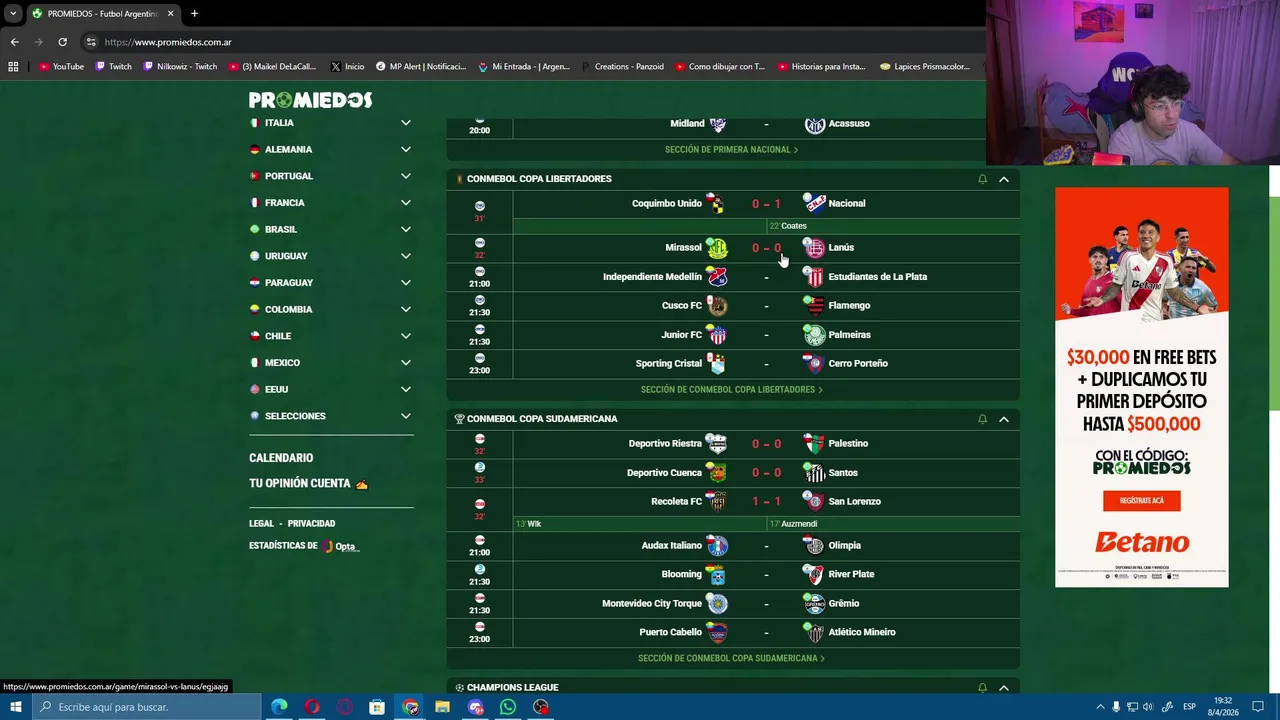The width and height of the screenshot is (1280, 720).
Task: Expand the COLOMBIA league menu
Action: click(x=405, y=309)
